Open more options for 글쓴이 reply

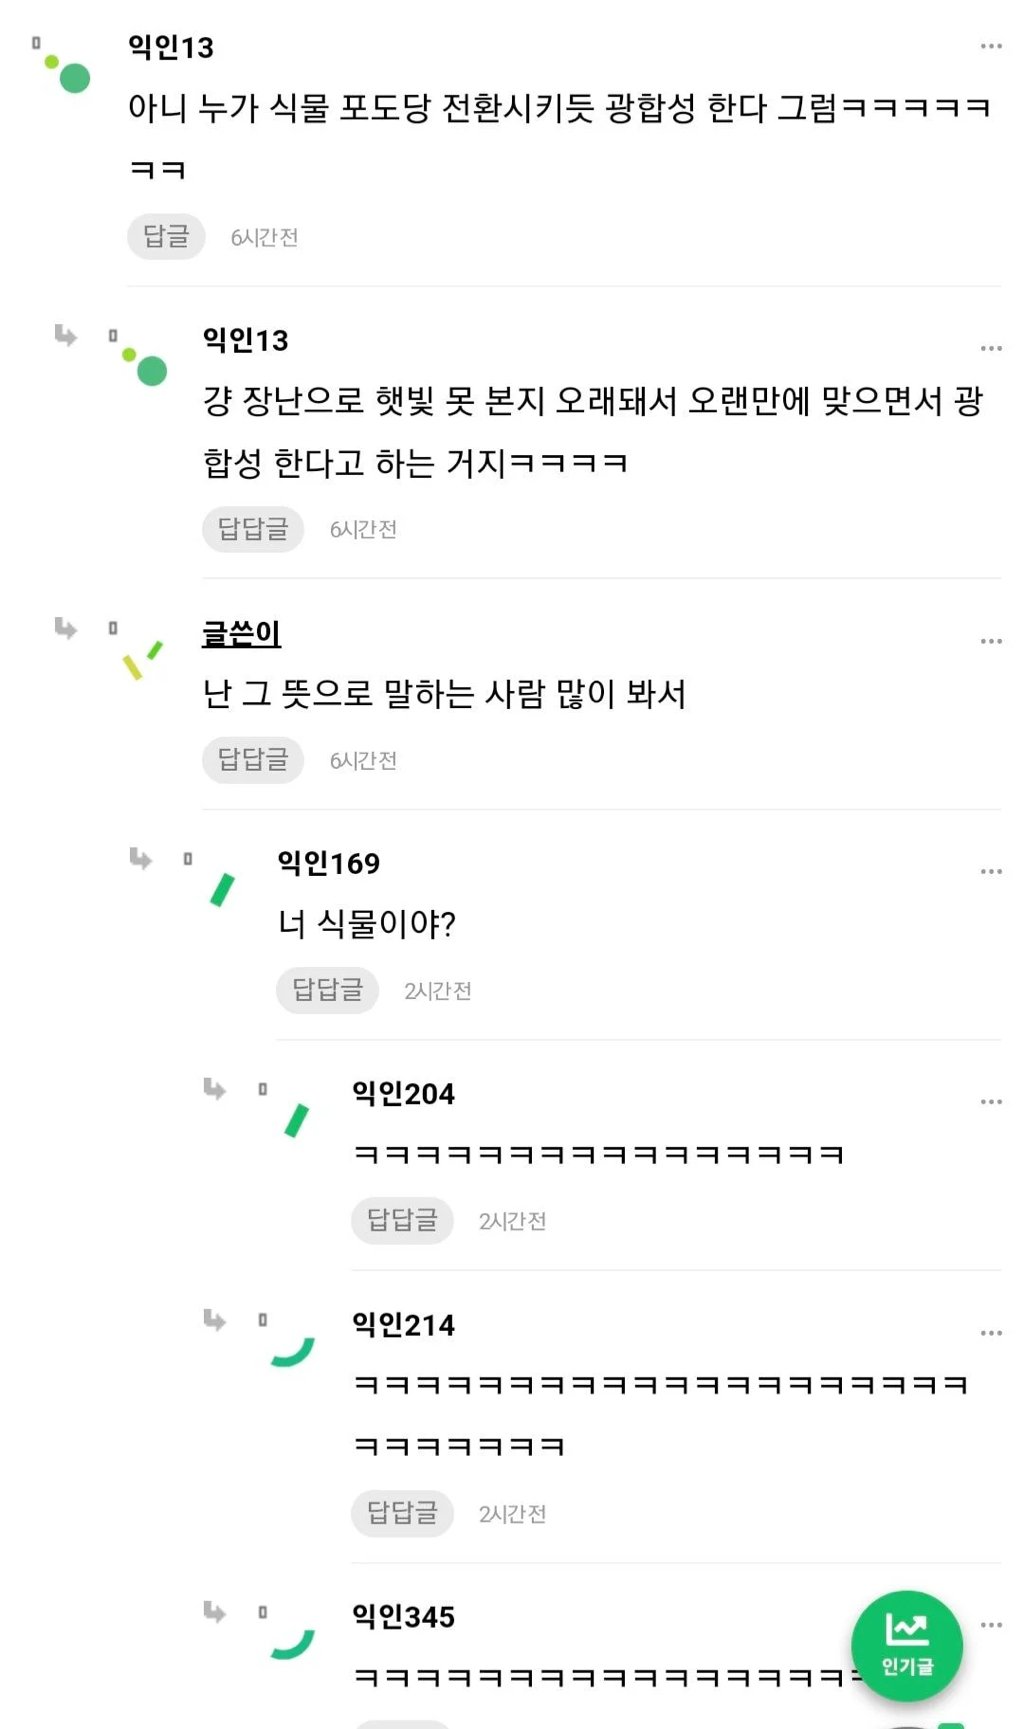click(990, 641)
